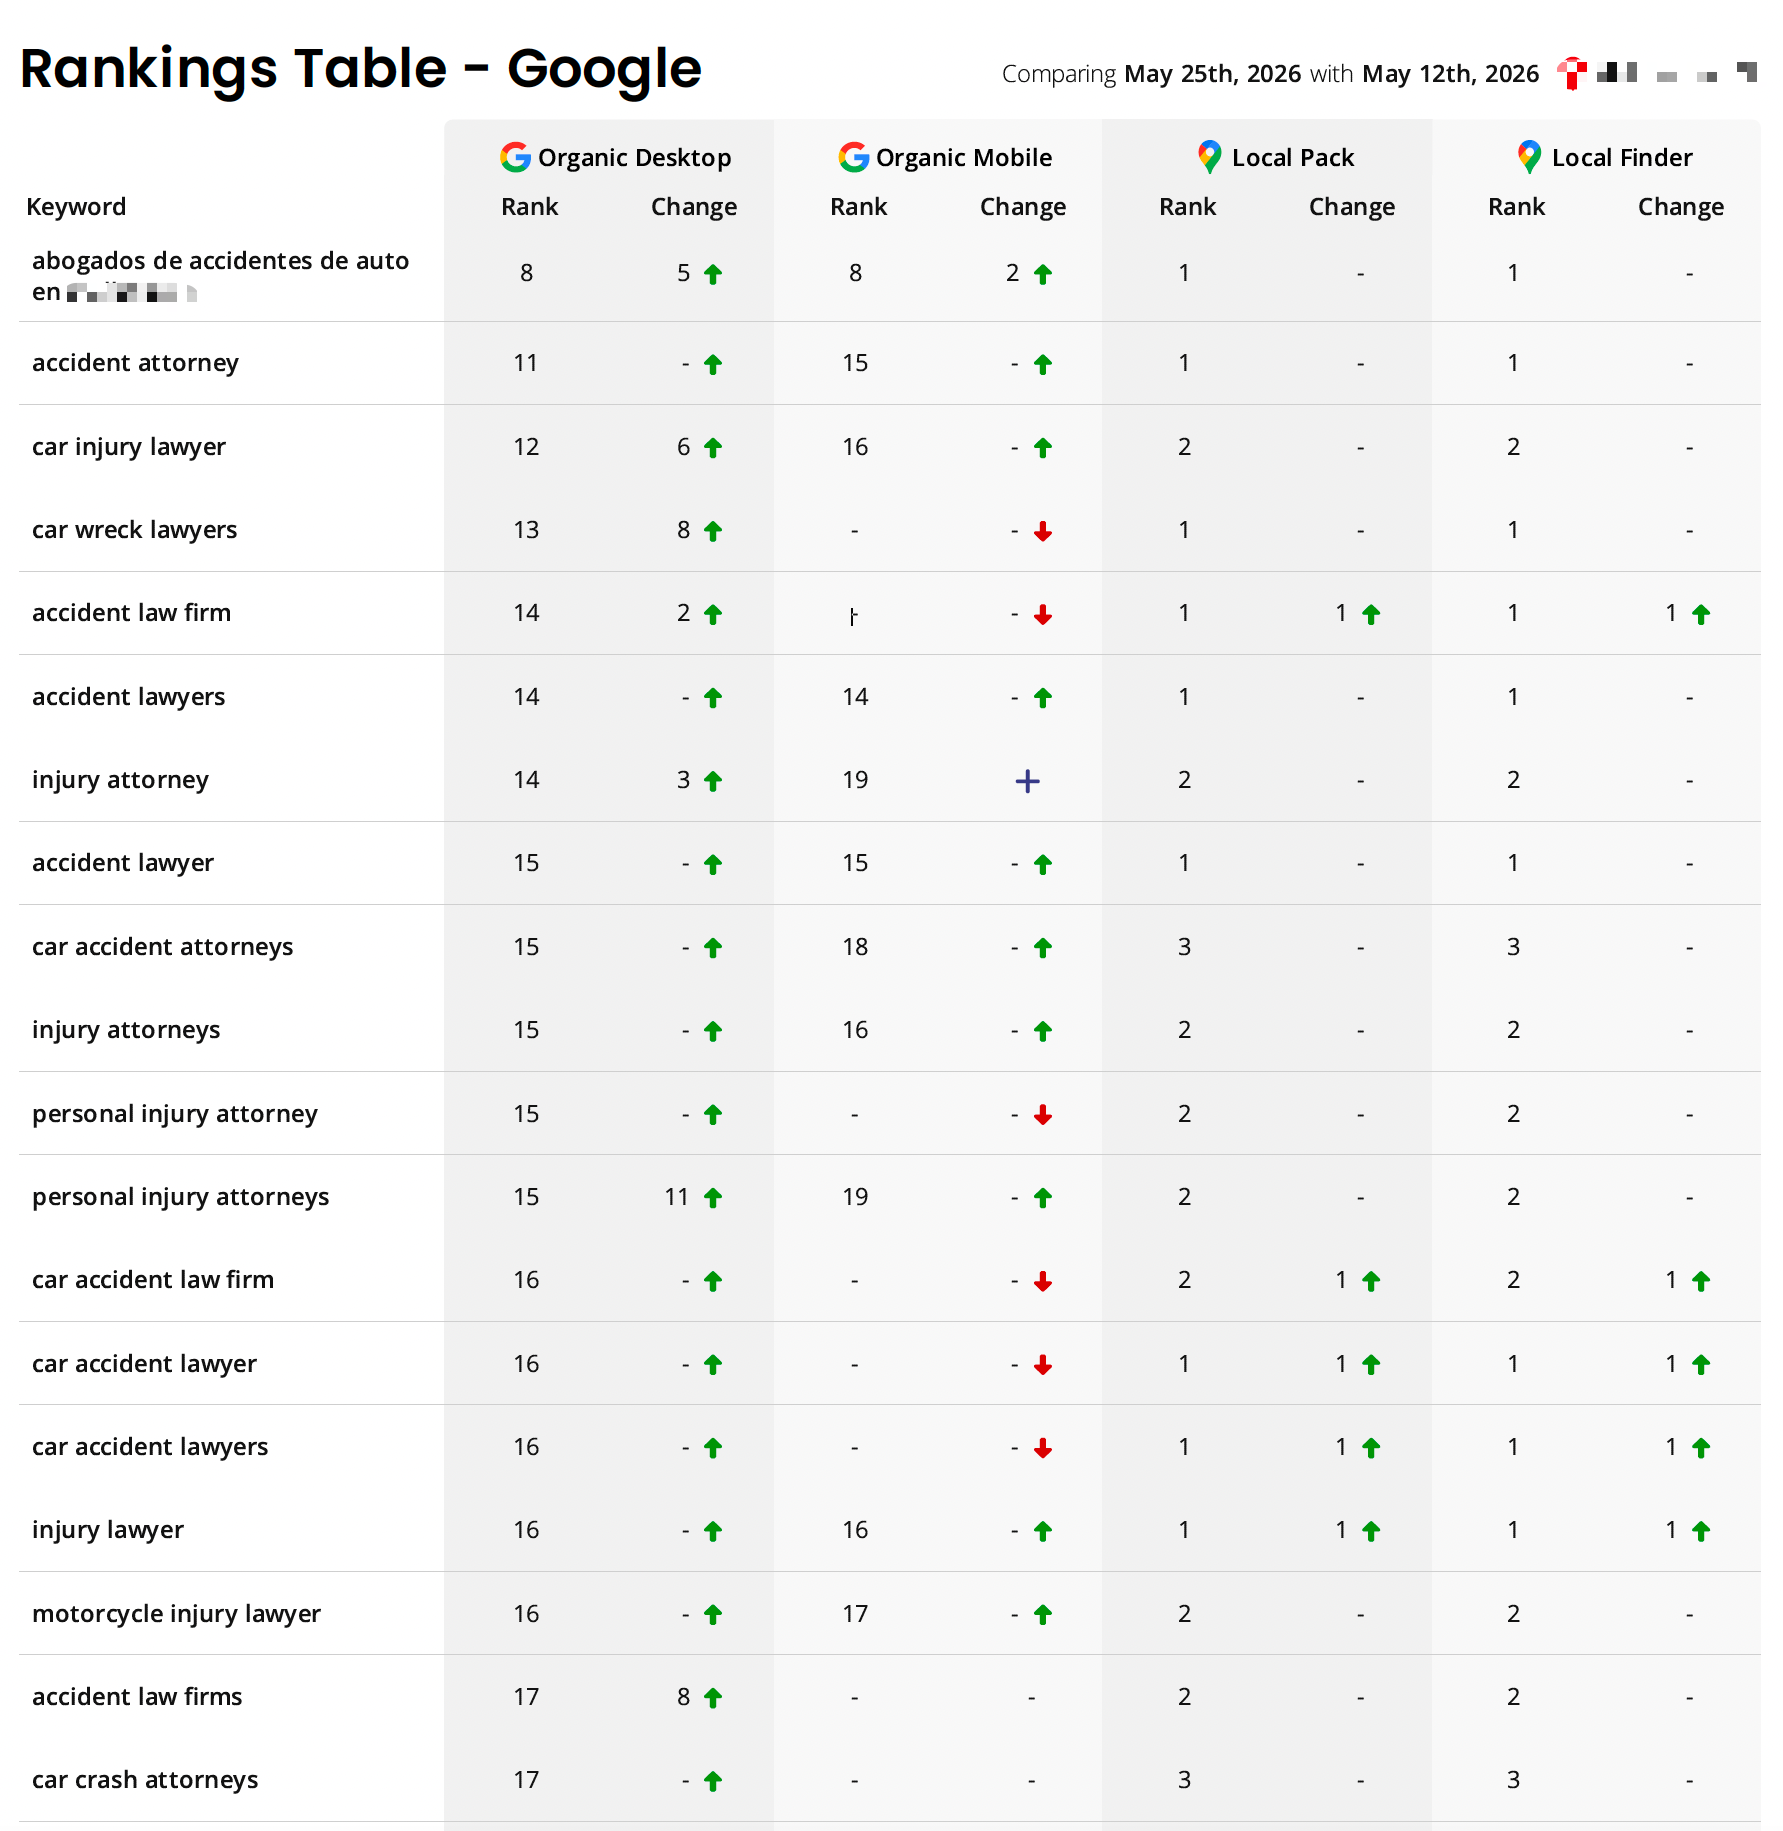Click the rightmost gray corner icon in header
1783x1831 pixels.
(1747, 71)
